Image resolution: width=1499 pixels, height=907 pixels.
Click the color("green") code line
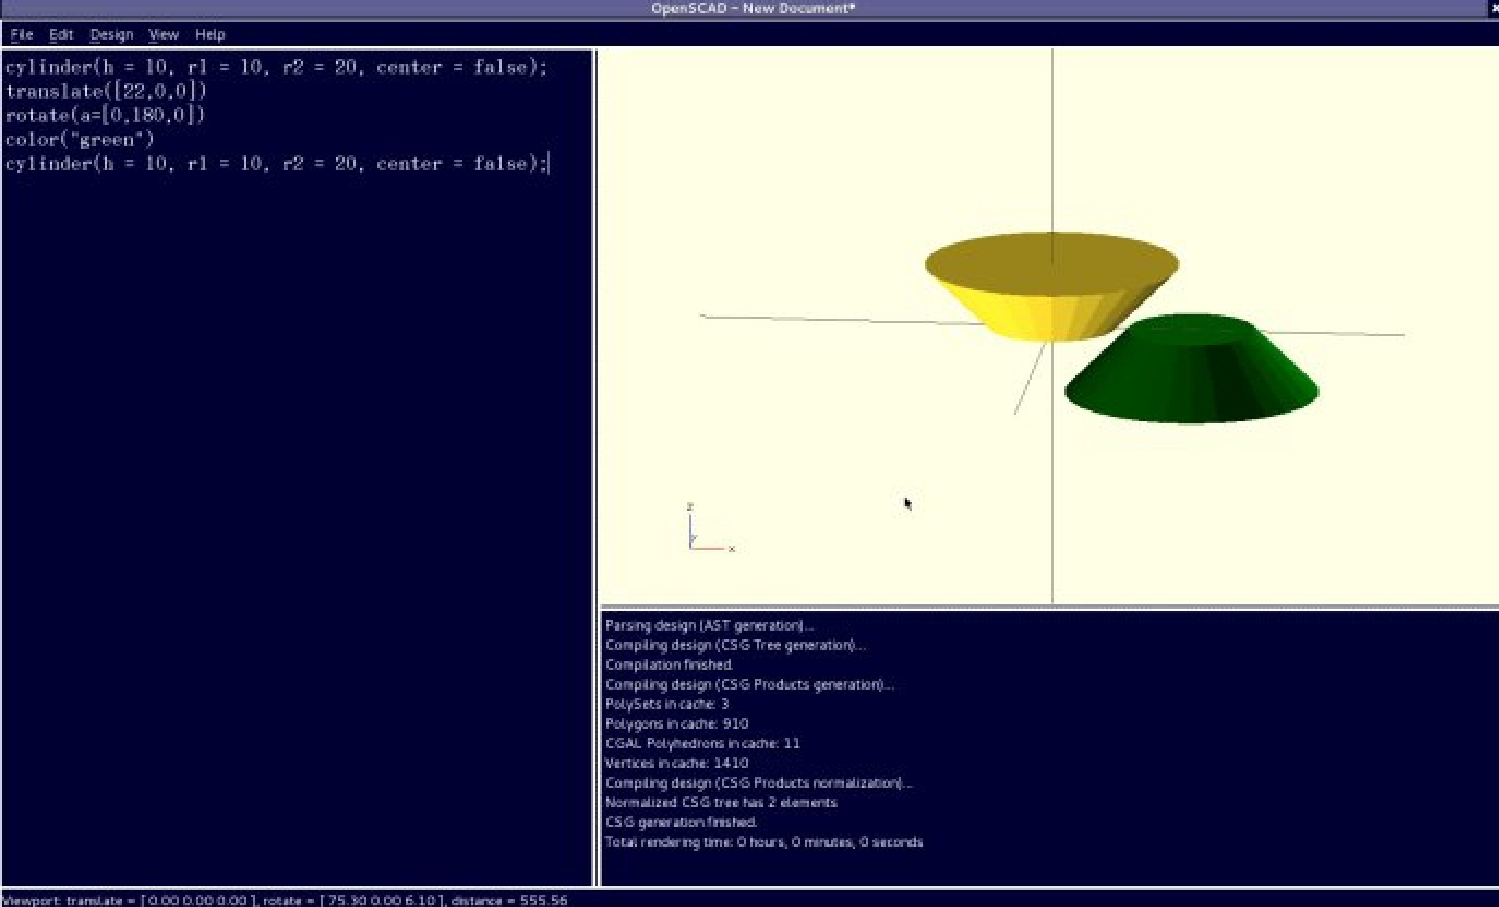pos(80,139)
